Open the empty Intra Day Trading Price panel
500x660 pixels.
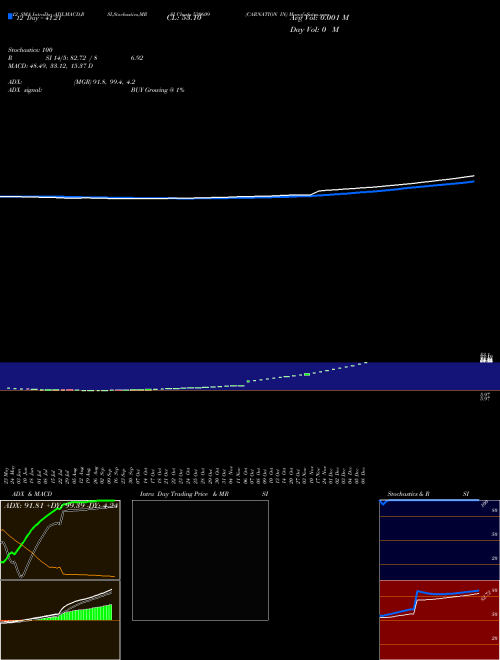pyautogui.click(x=200, y=560)
